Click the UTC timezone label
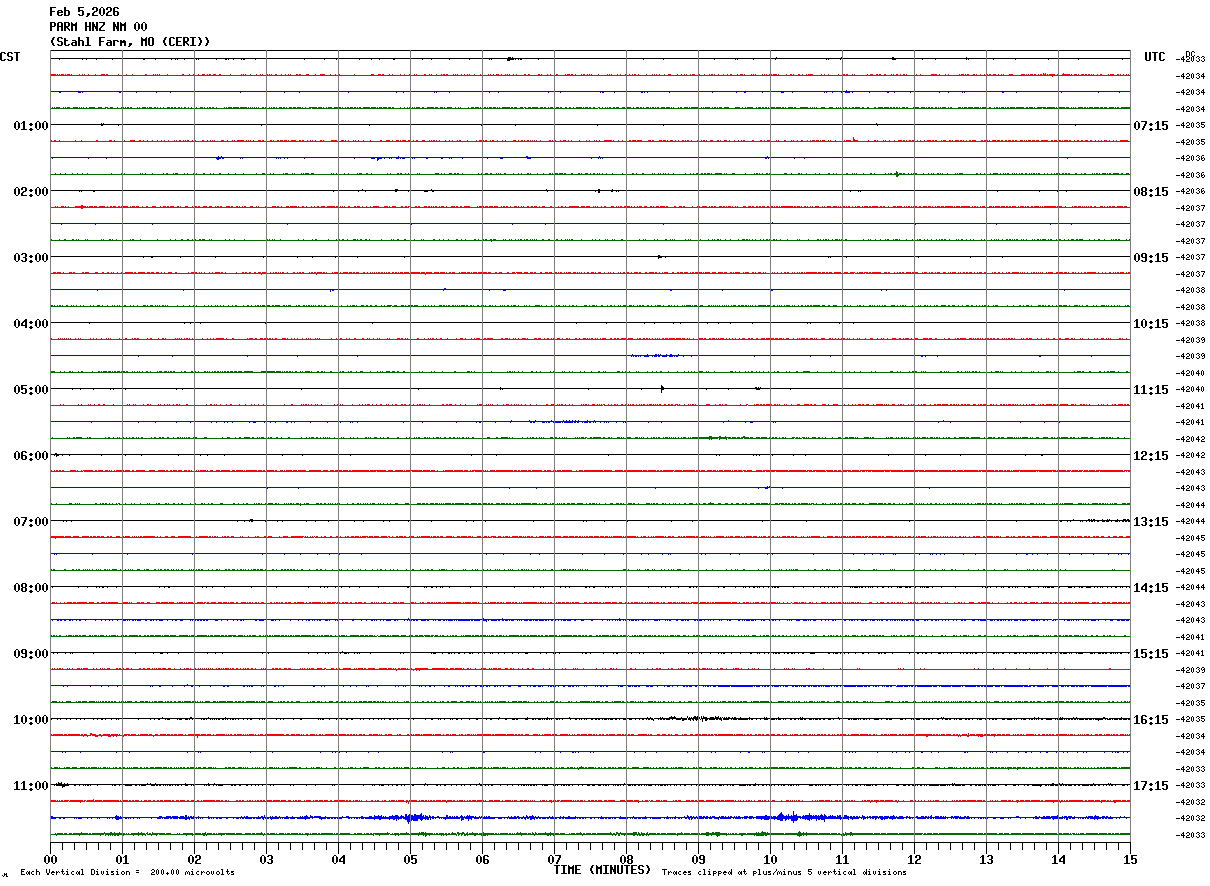Image resolution: width=1210 pixels, height=886 pixels. (x=1155, y=57)
